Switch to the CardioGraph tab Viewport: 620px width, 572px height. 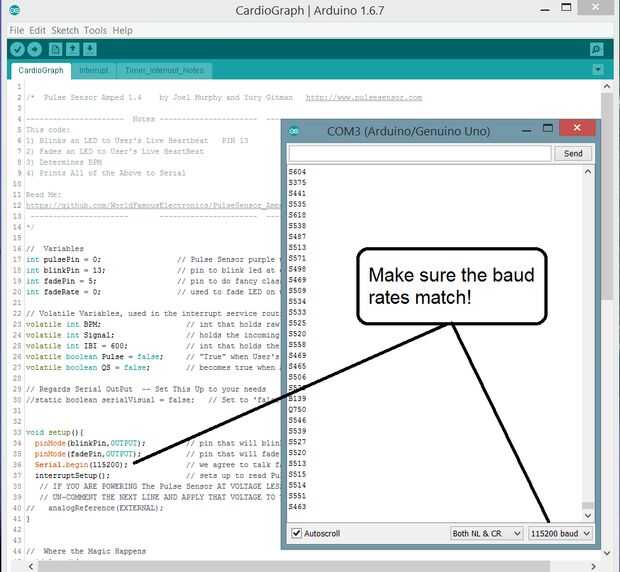point(41,70)
